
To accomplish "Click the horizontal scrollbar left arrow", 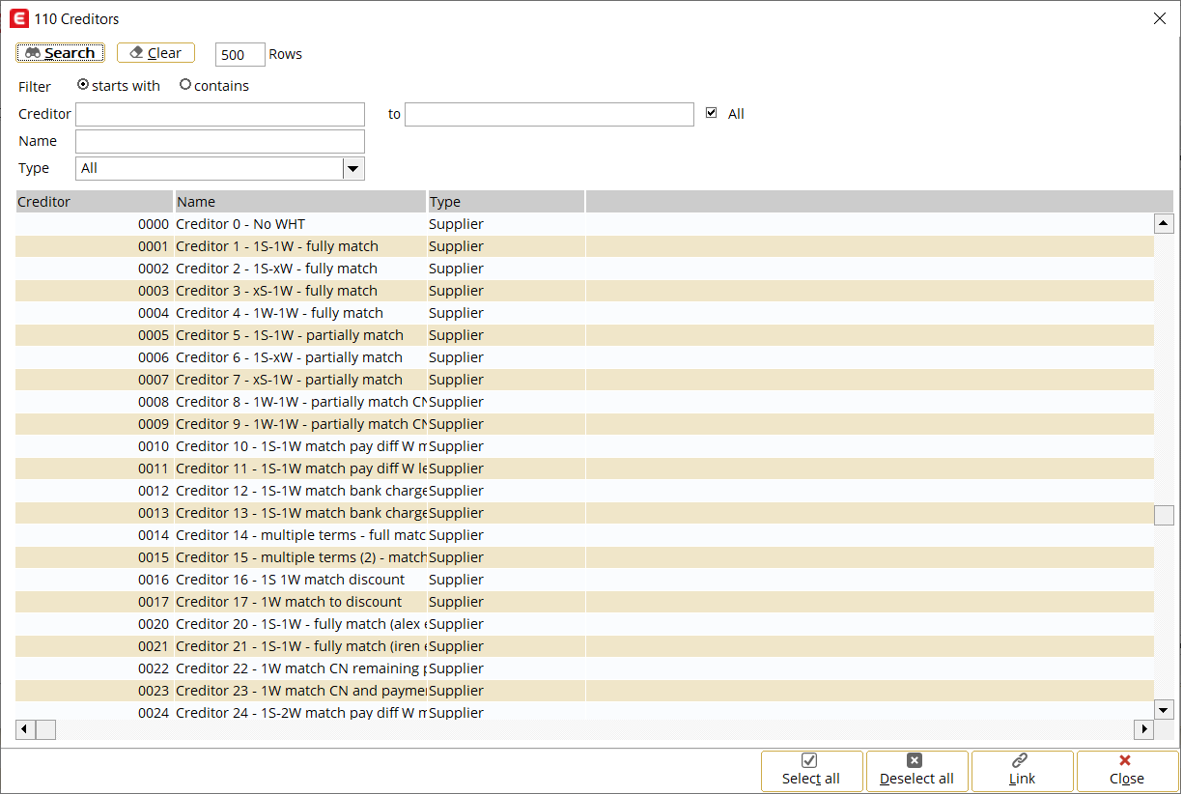I will click(x=25, y=729).
